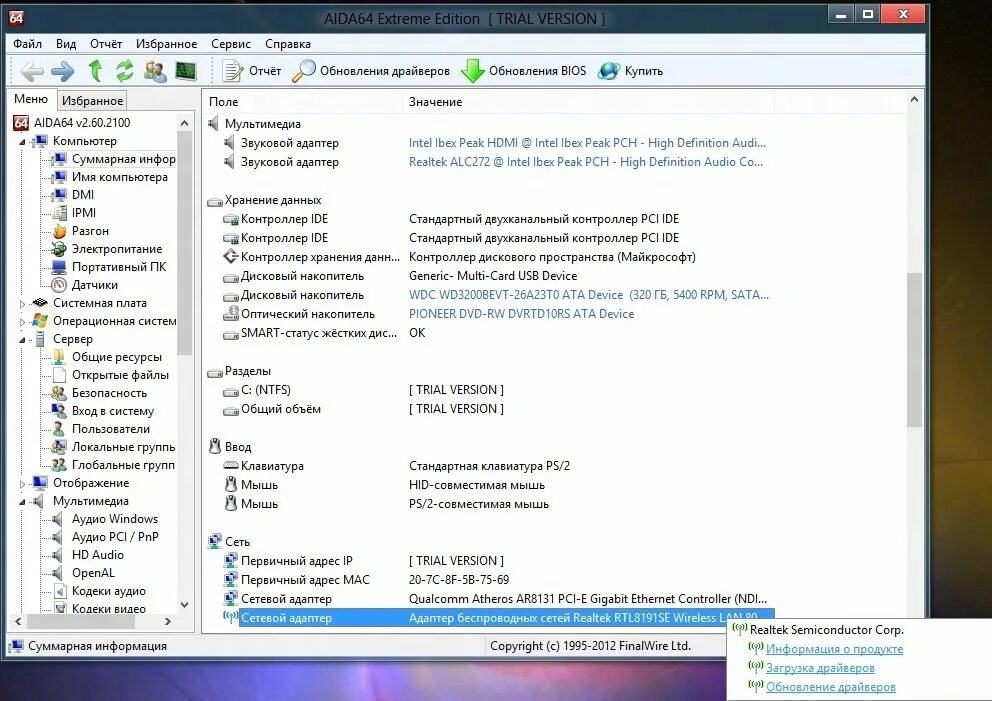992x701 pixels.
Task: Open the users manager toolbar icon
Action: point(155,71)
